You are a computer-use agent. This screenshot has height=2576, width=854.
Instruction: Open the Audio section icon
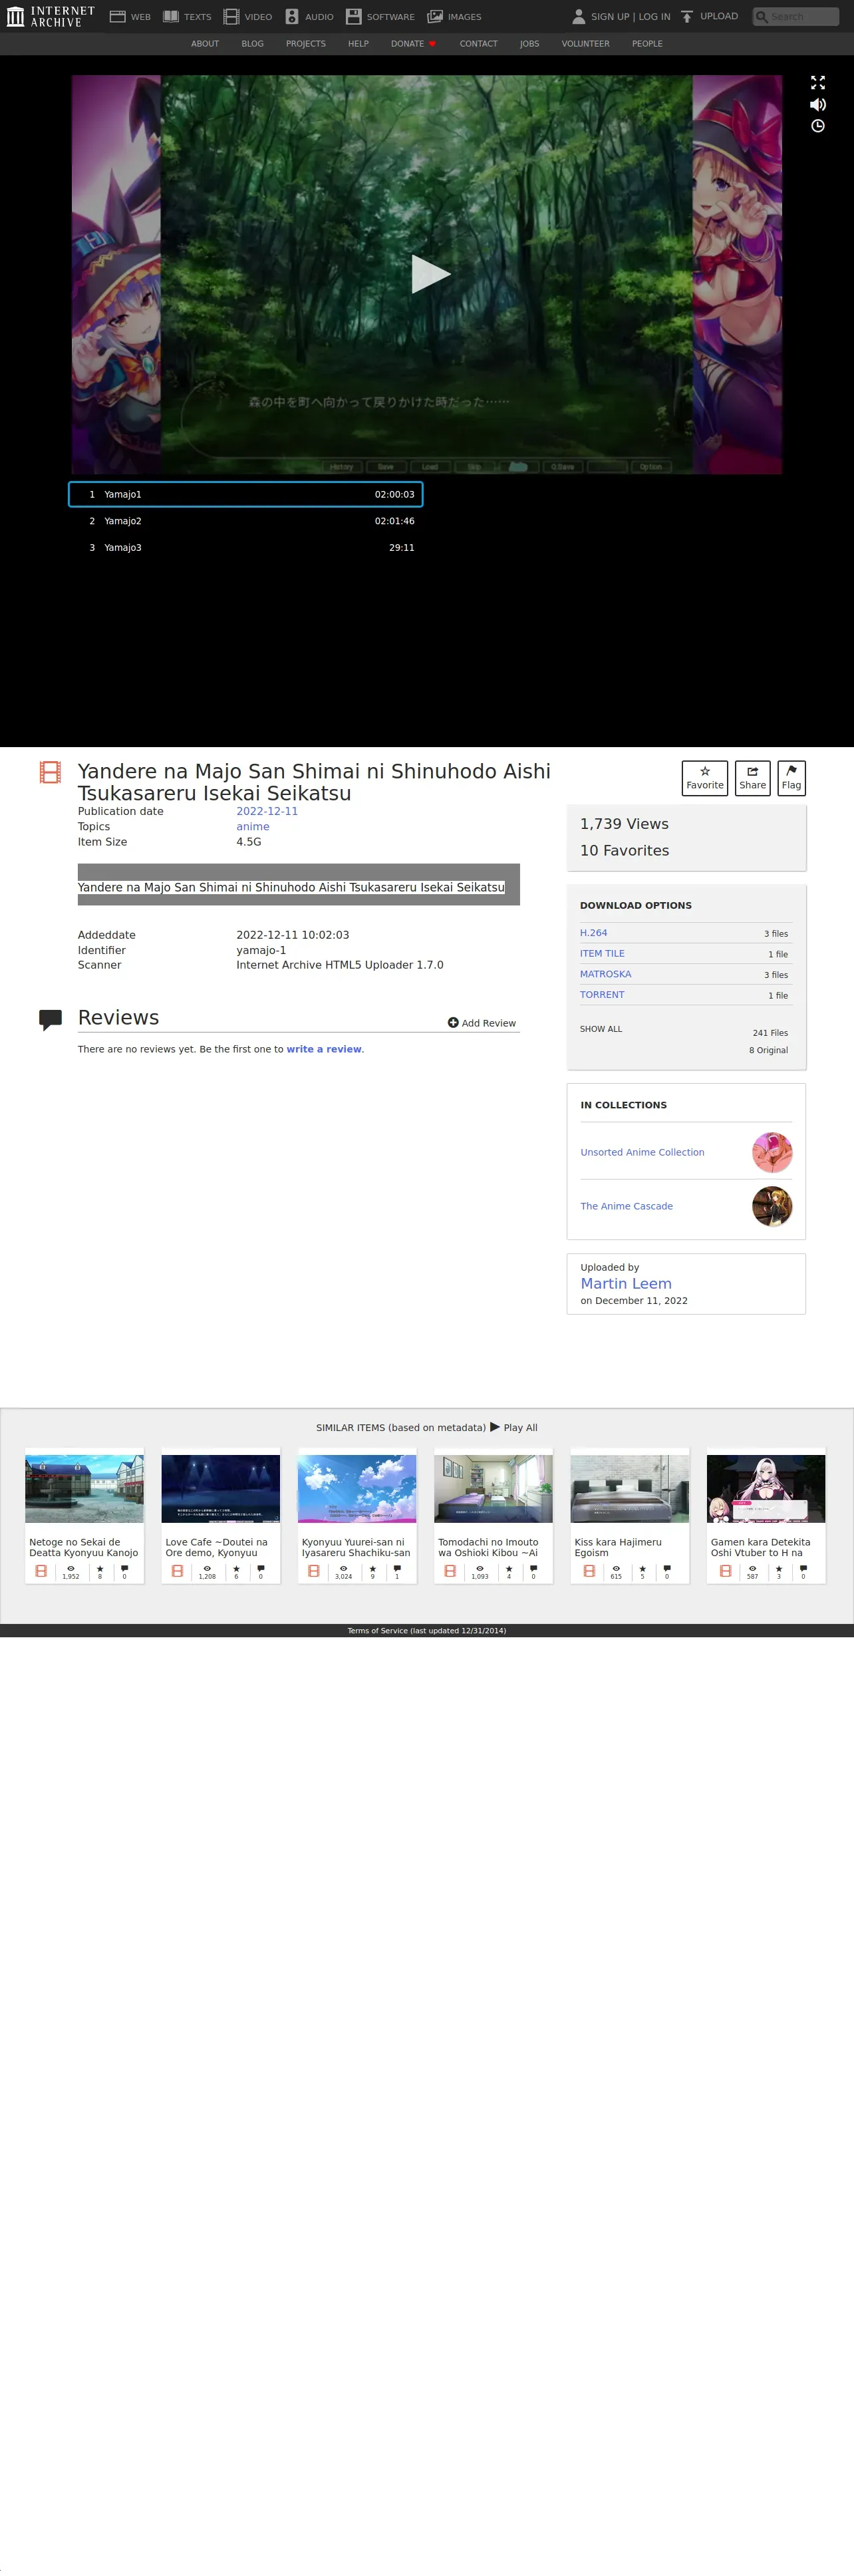click(292, 17)
